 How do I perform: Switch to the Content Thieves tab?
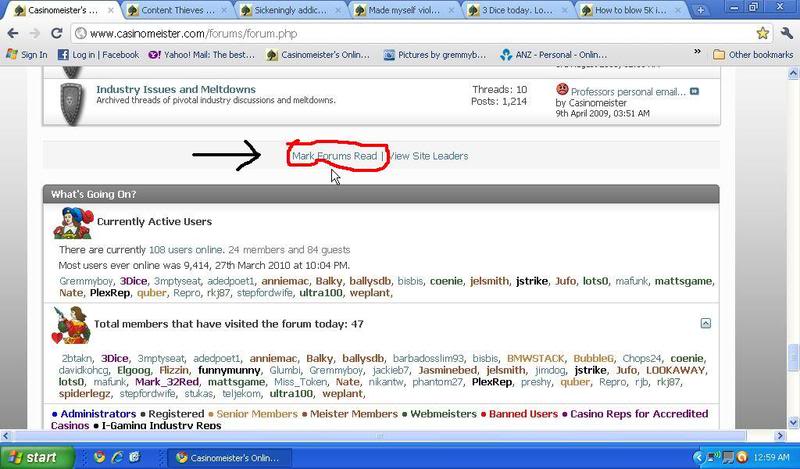[x=177, y=10]
